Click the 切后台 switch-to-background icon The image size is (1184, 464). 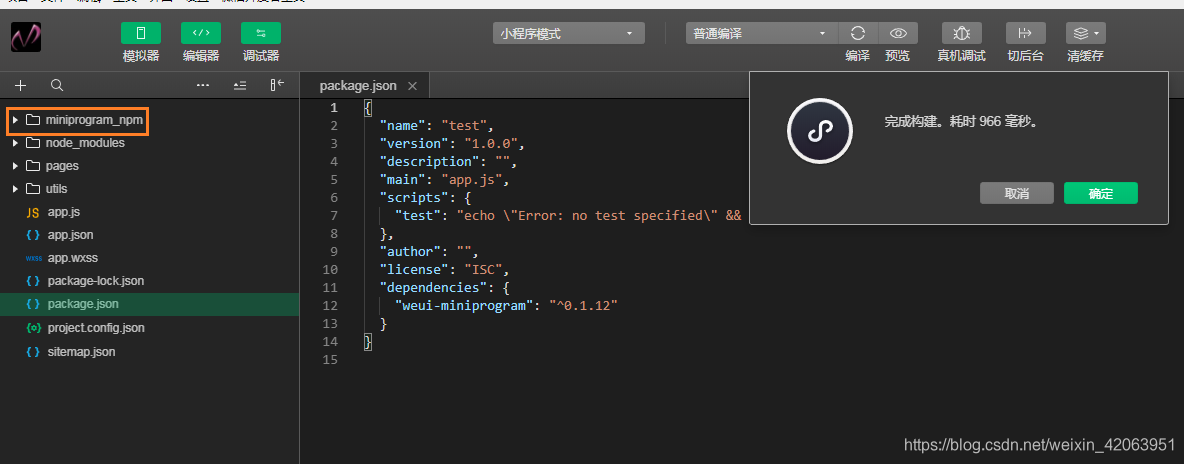(x=1025, y=33)
